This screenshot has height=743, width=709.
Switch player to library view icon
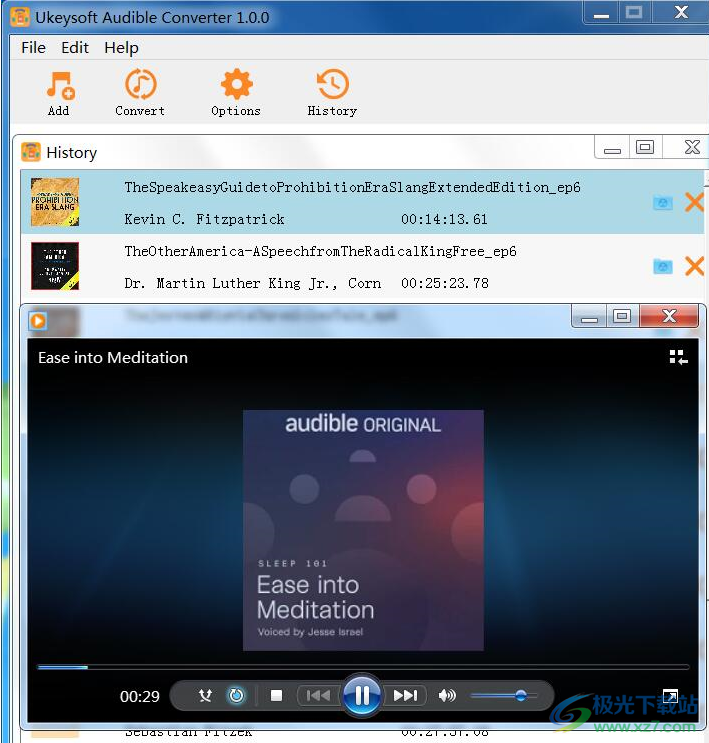coord(678,357)
